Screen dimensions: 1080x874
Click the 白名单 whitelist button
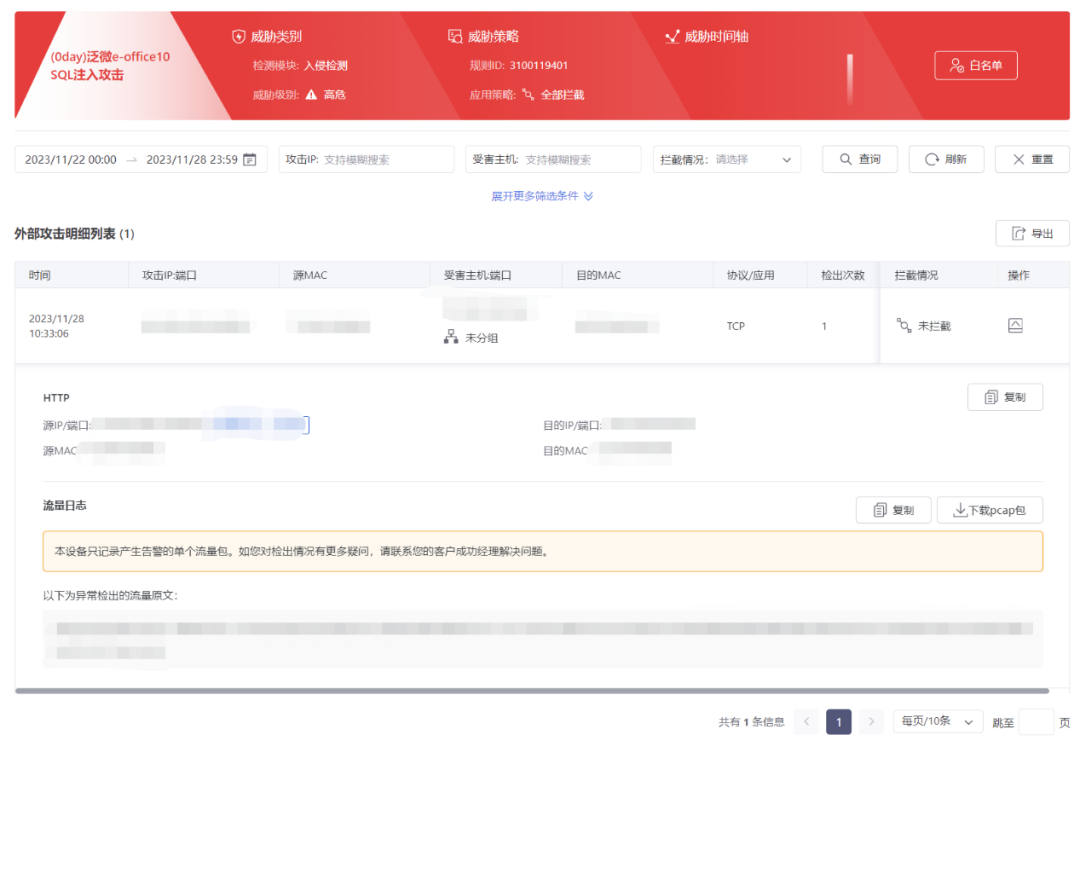coord(975,65)
